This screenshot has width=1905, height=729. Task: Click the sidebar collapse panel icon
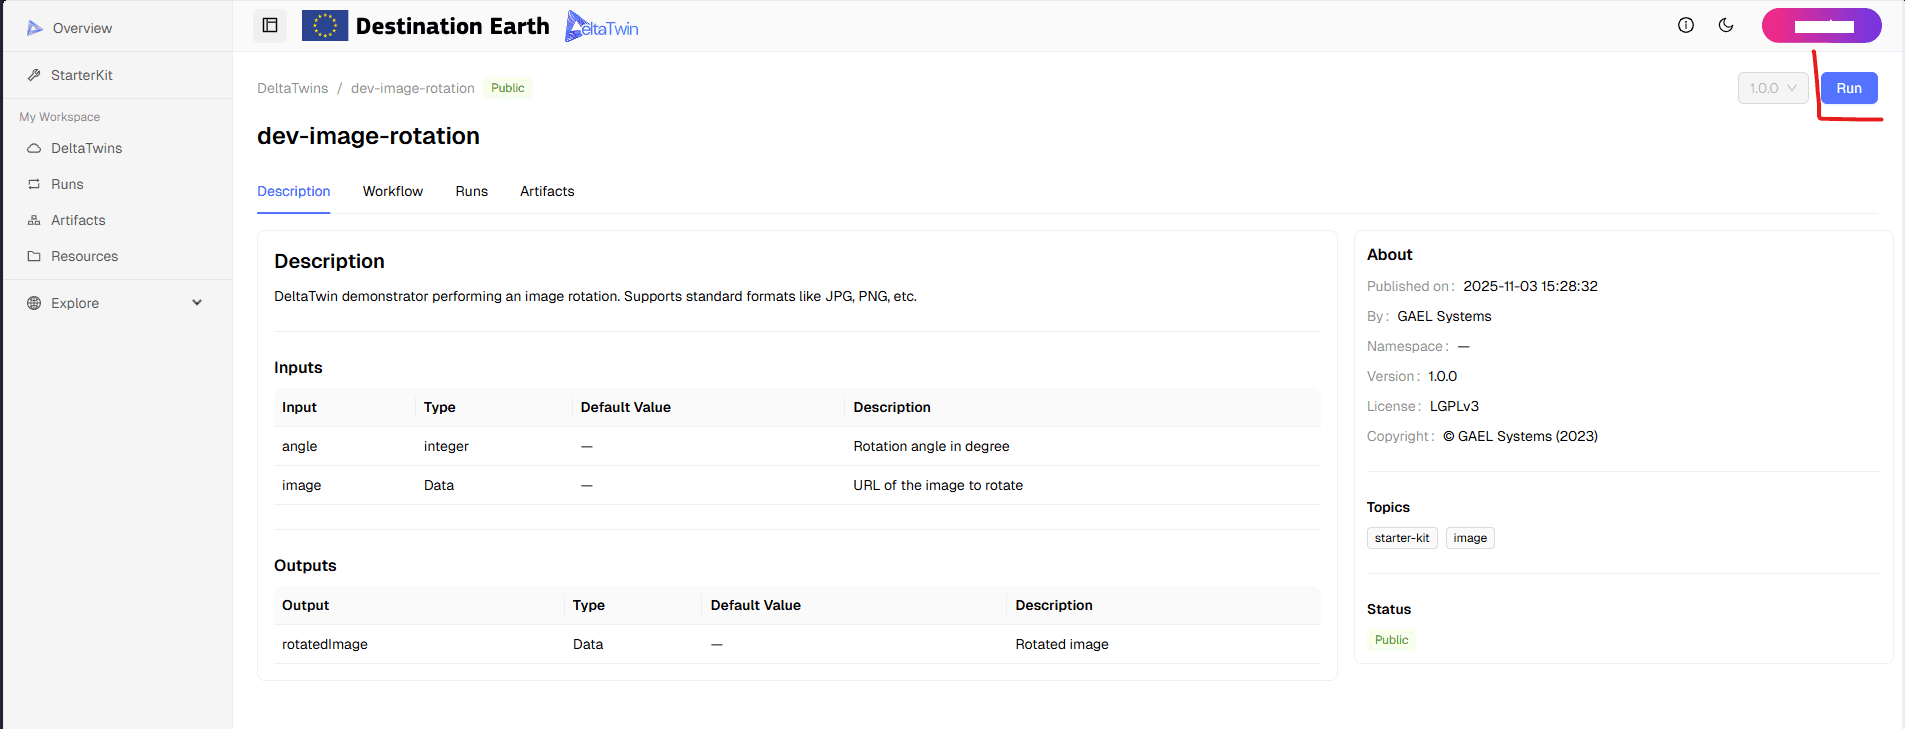(270, 26)
